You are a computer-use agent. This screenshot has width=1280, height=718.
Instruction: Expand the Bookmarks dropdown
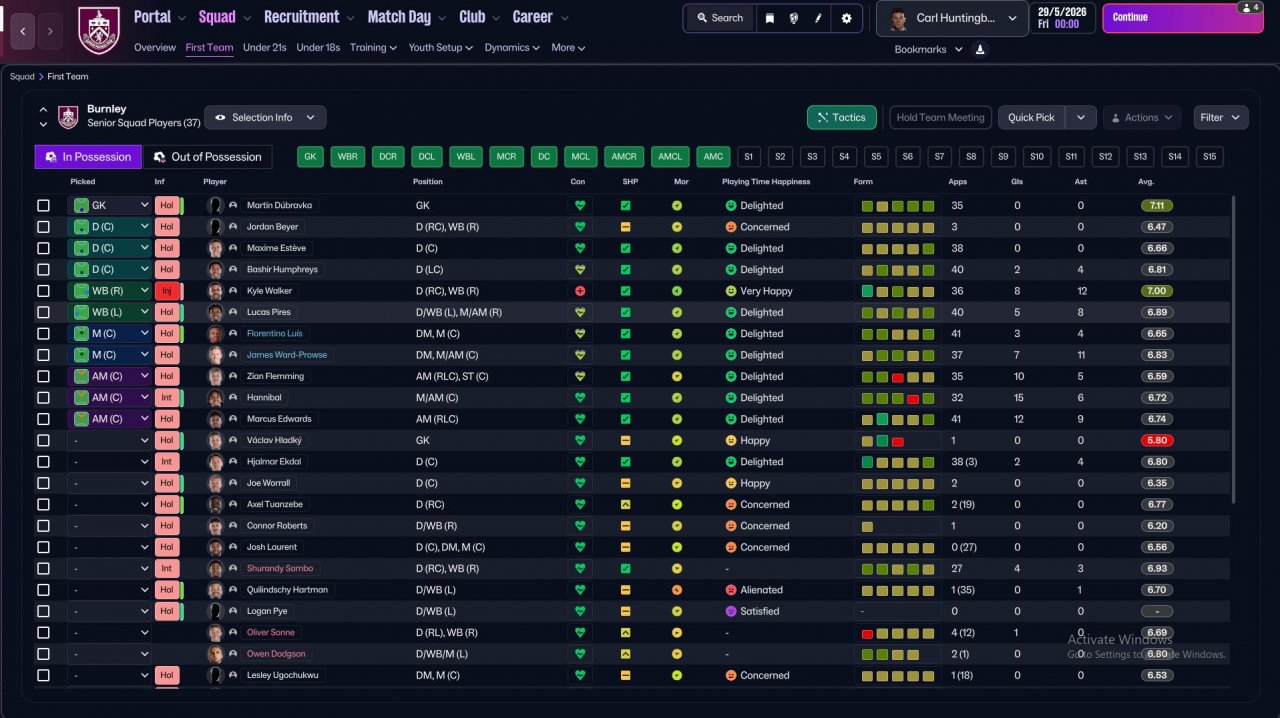coord(929,49)
